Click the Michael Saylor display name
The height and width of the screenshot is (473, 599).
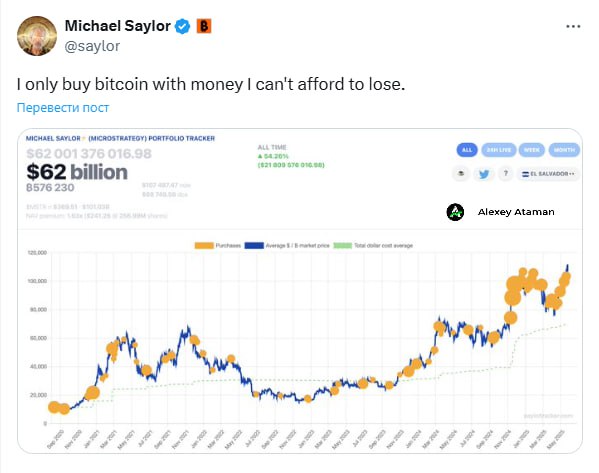pyautogui.click(x=118, y=26)
